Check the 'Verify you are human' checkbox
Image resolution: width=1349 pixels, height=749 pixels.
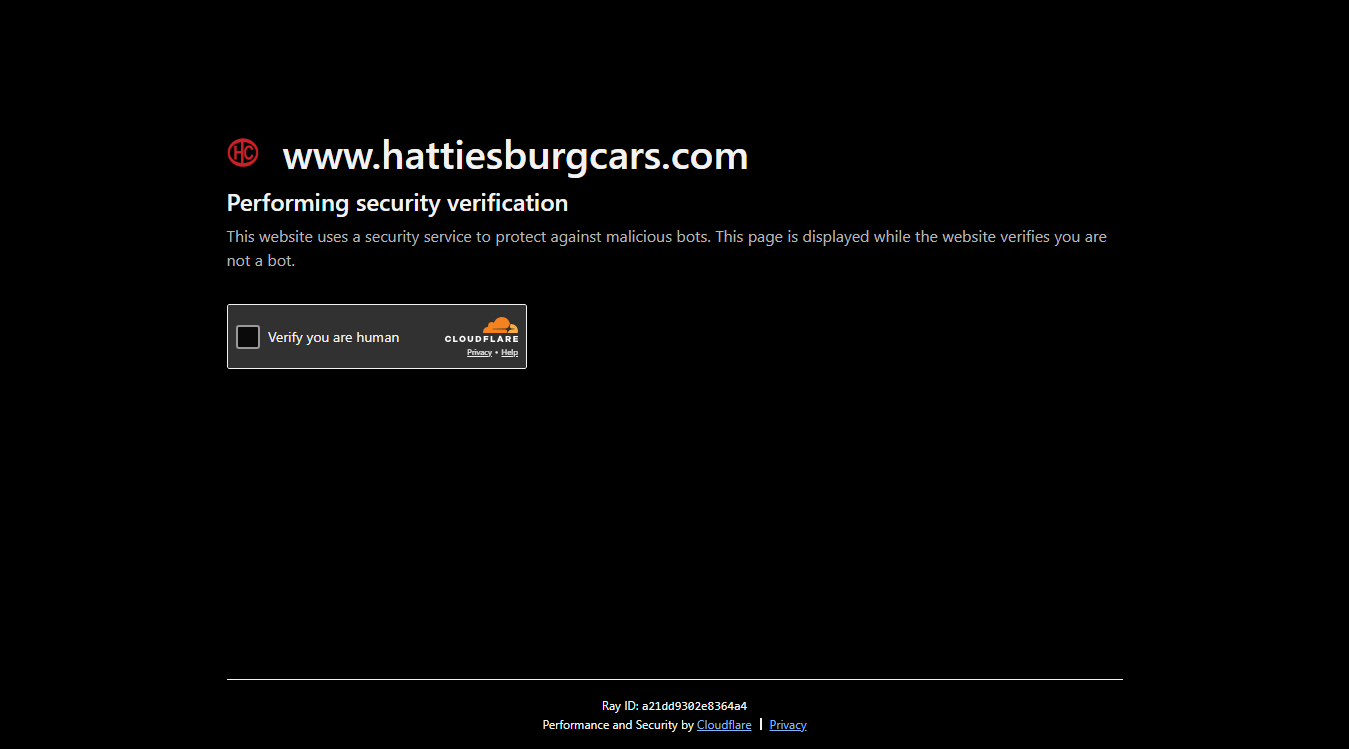pyautogui.click(x=248, y=337)
